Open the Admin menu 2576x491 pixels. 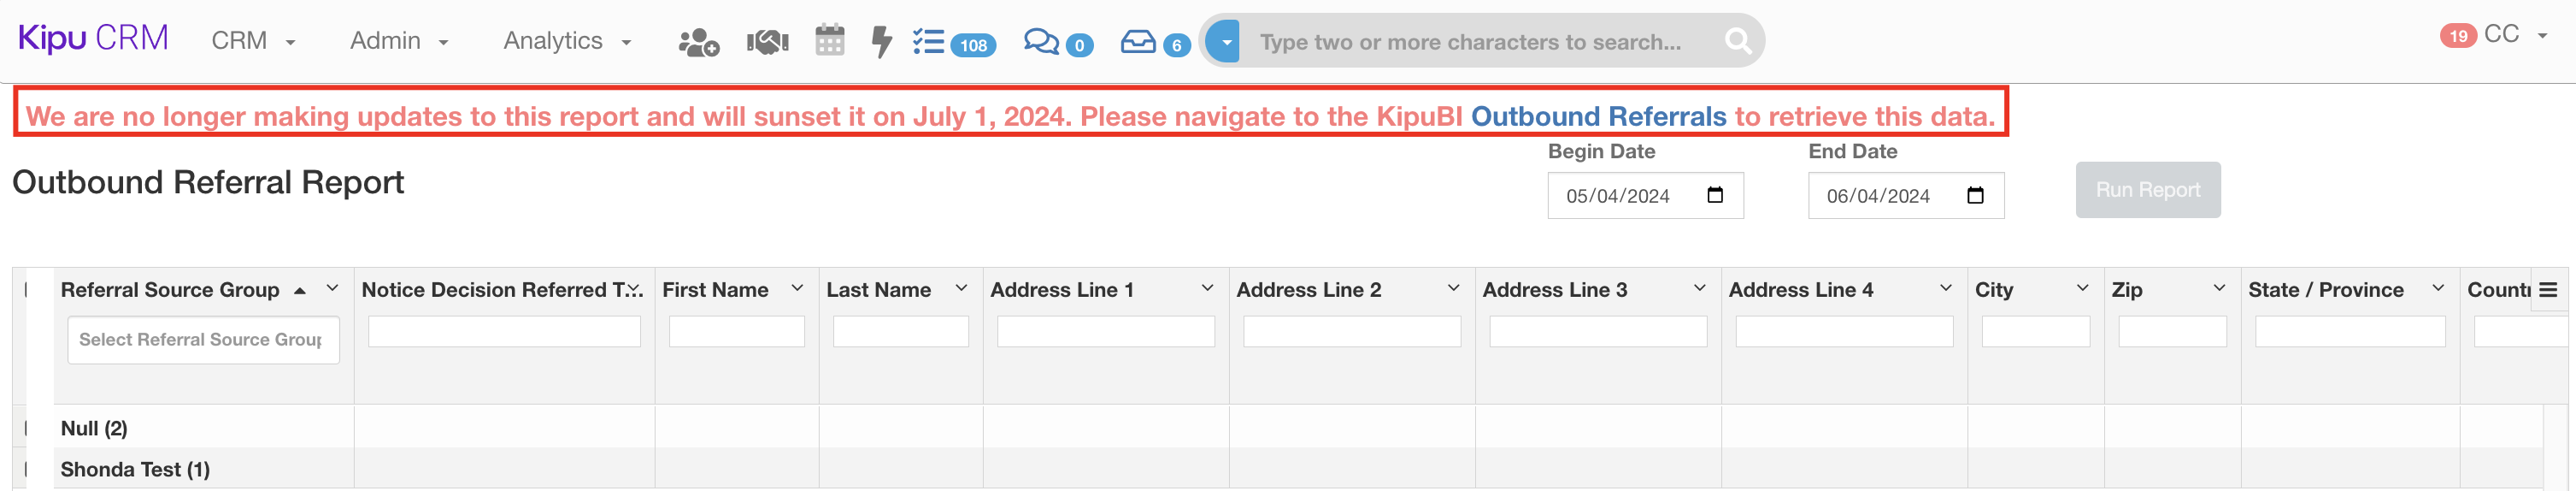[x=398, y=41]
